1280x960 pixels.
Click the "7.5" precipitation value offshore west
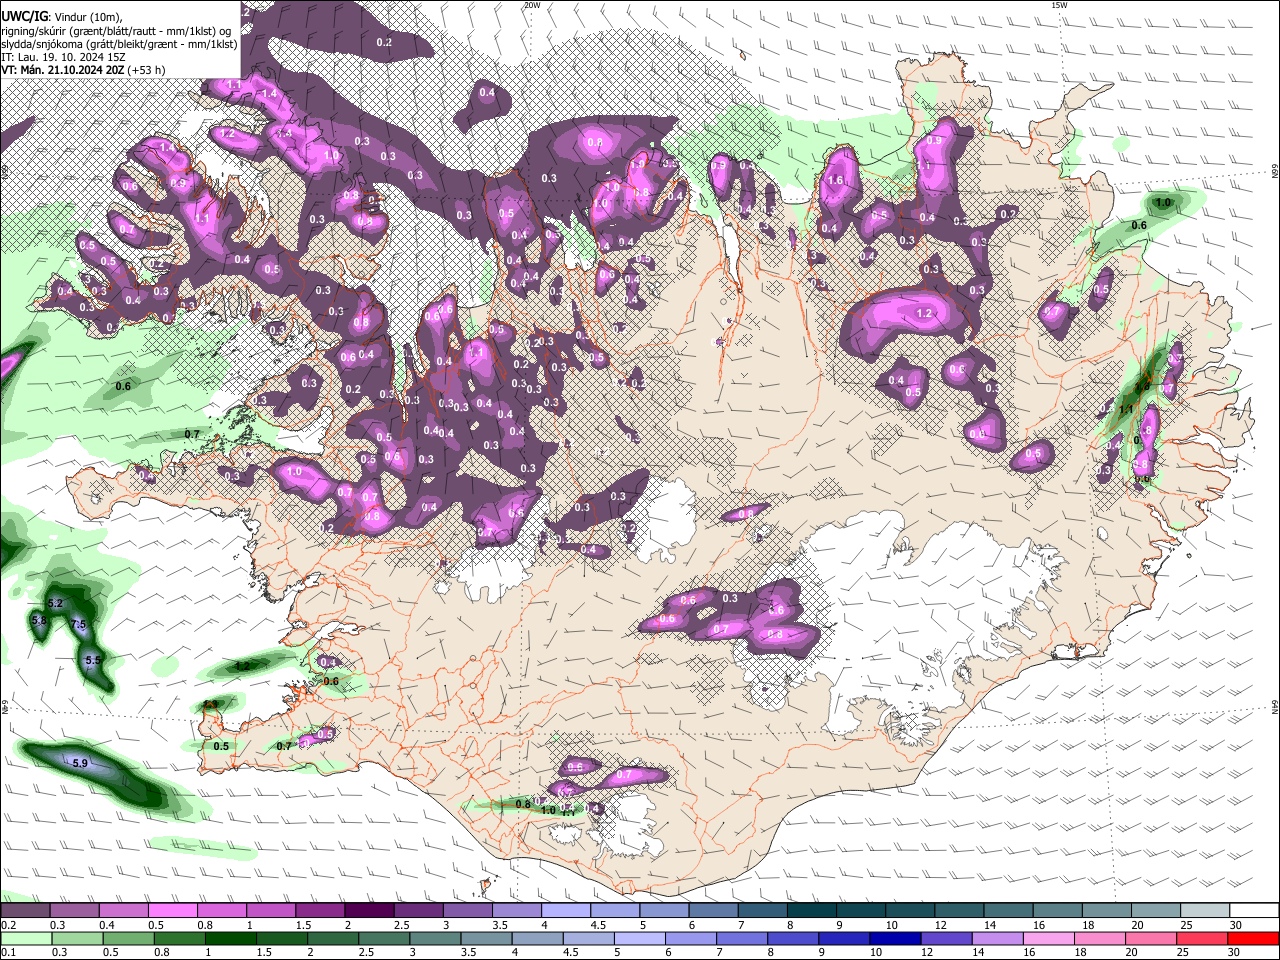click(x=79, y=625)
